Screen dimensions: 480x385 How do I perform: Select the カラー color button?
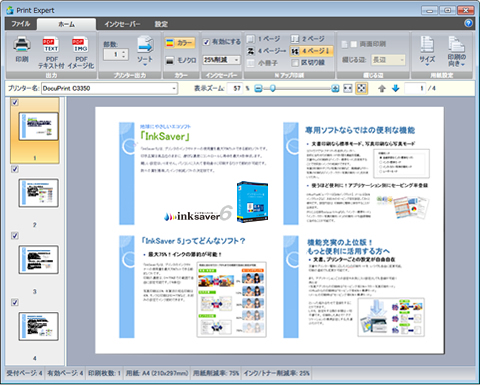point(180,43)
